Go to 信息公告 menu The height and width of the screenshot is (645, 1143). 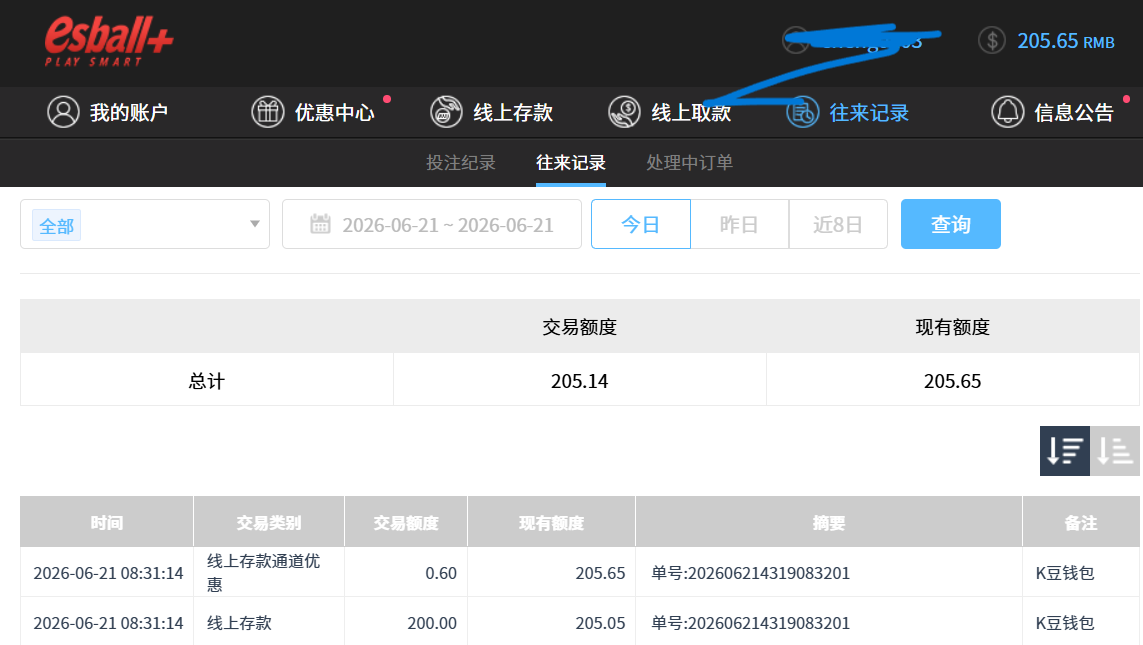click(1074, 113)
